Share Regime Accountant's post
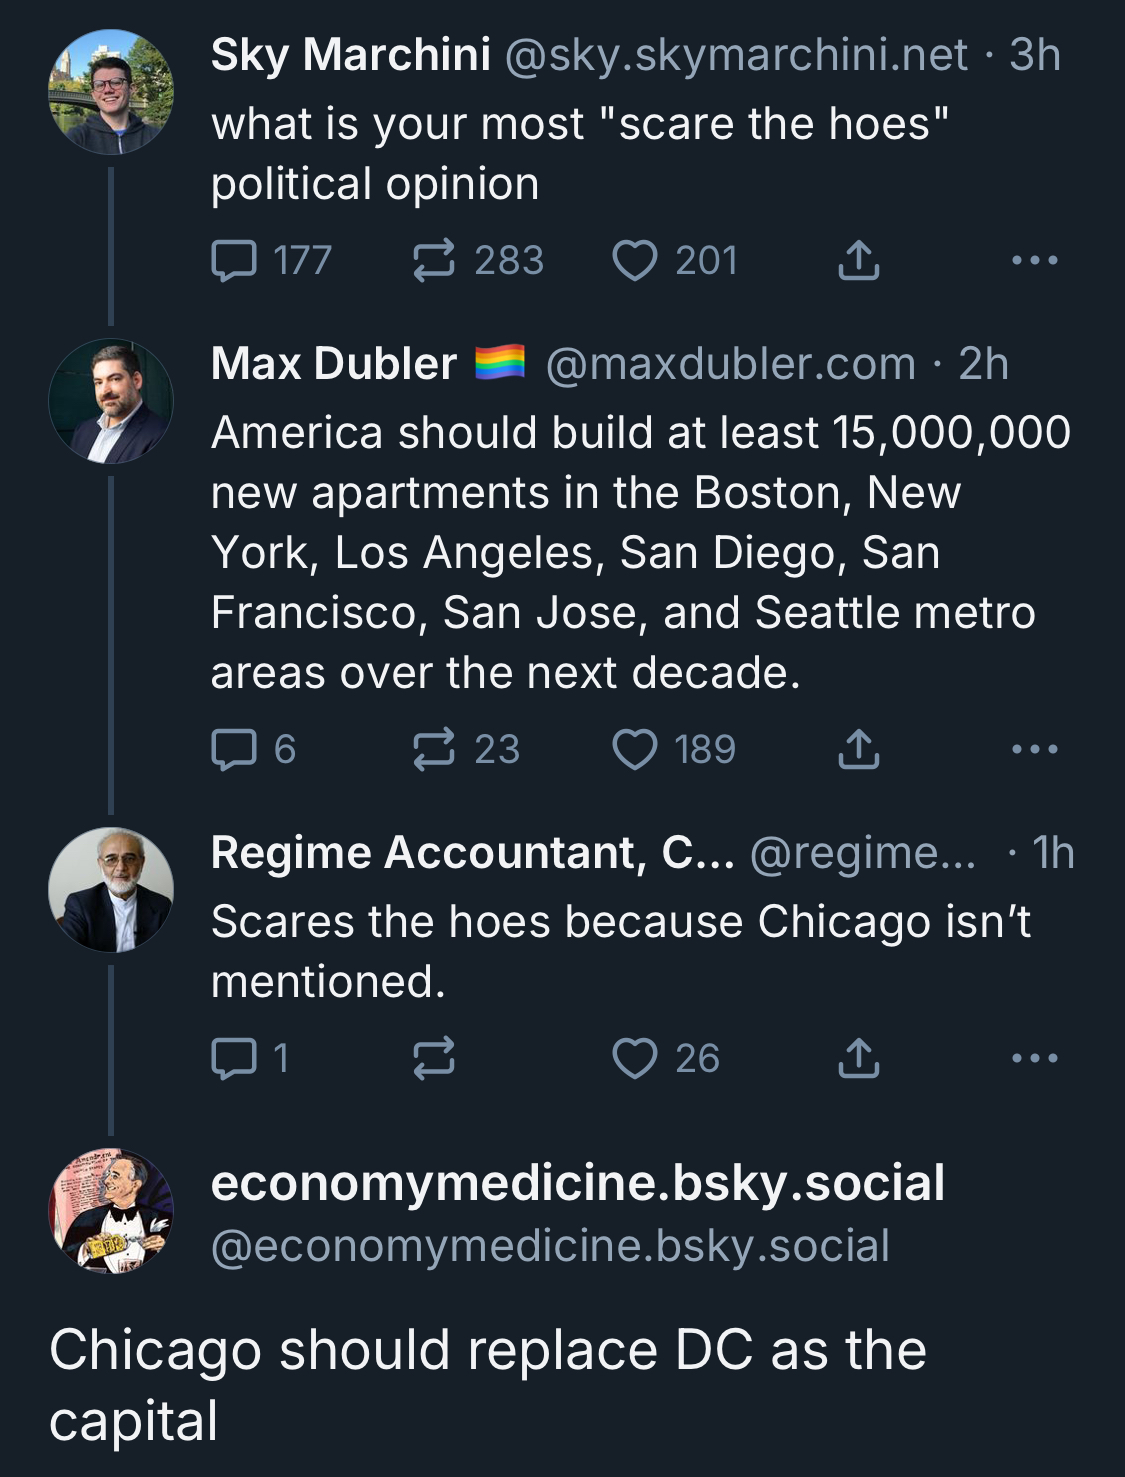The height and width of the screenshot is (1477, 1125). (x=858, y=1058)
